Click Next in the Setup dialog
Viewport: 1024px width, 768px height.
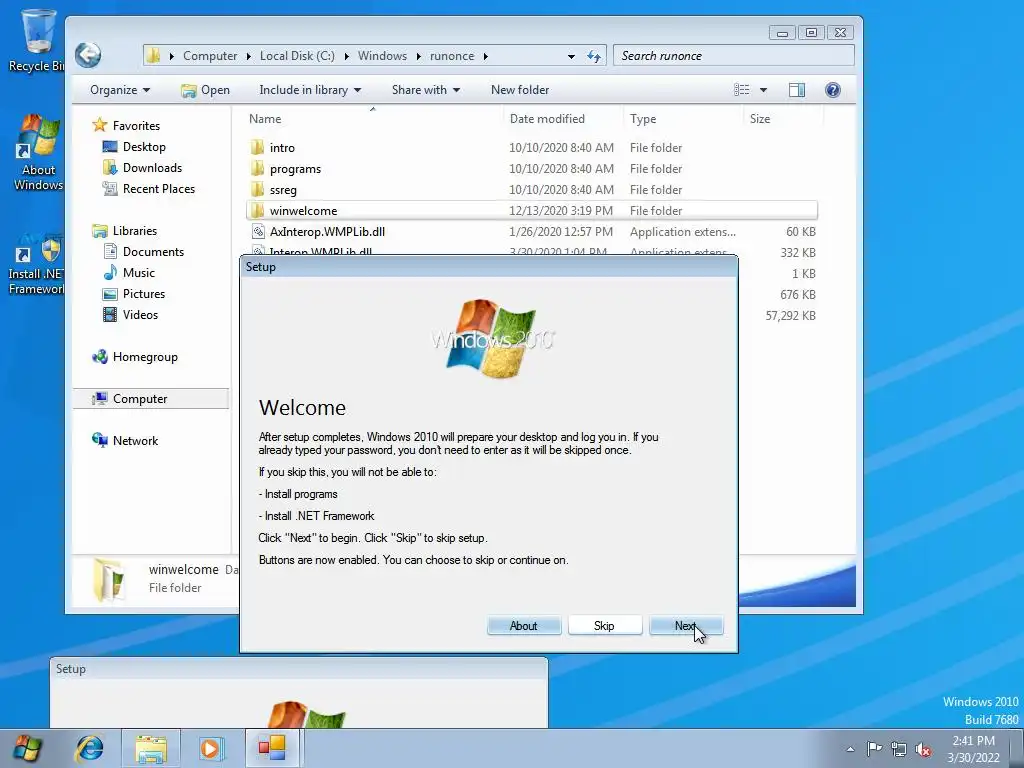[x=686, y=626]
